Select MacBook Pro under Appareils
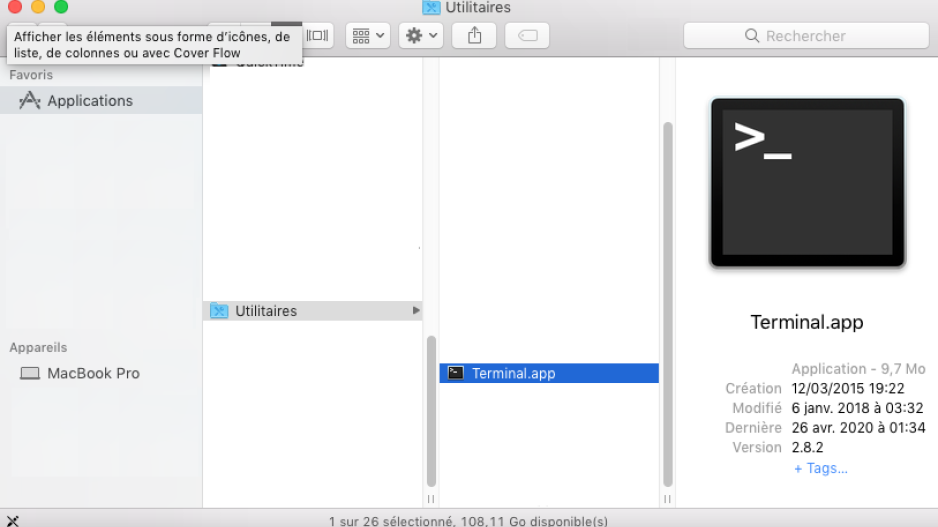Image resolution: width=938 pixels, height=527 pixels. tap(101, 373)
